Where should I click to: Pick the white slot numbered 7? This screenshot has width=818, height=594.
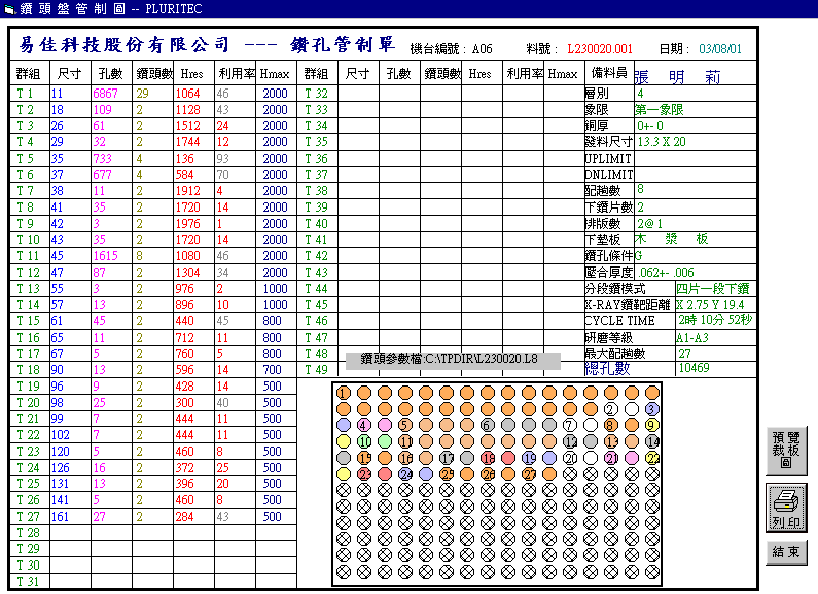[x=570, y=425]
